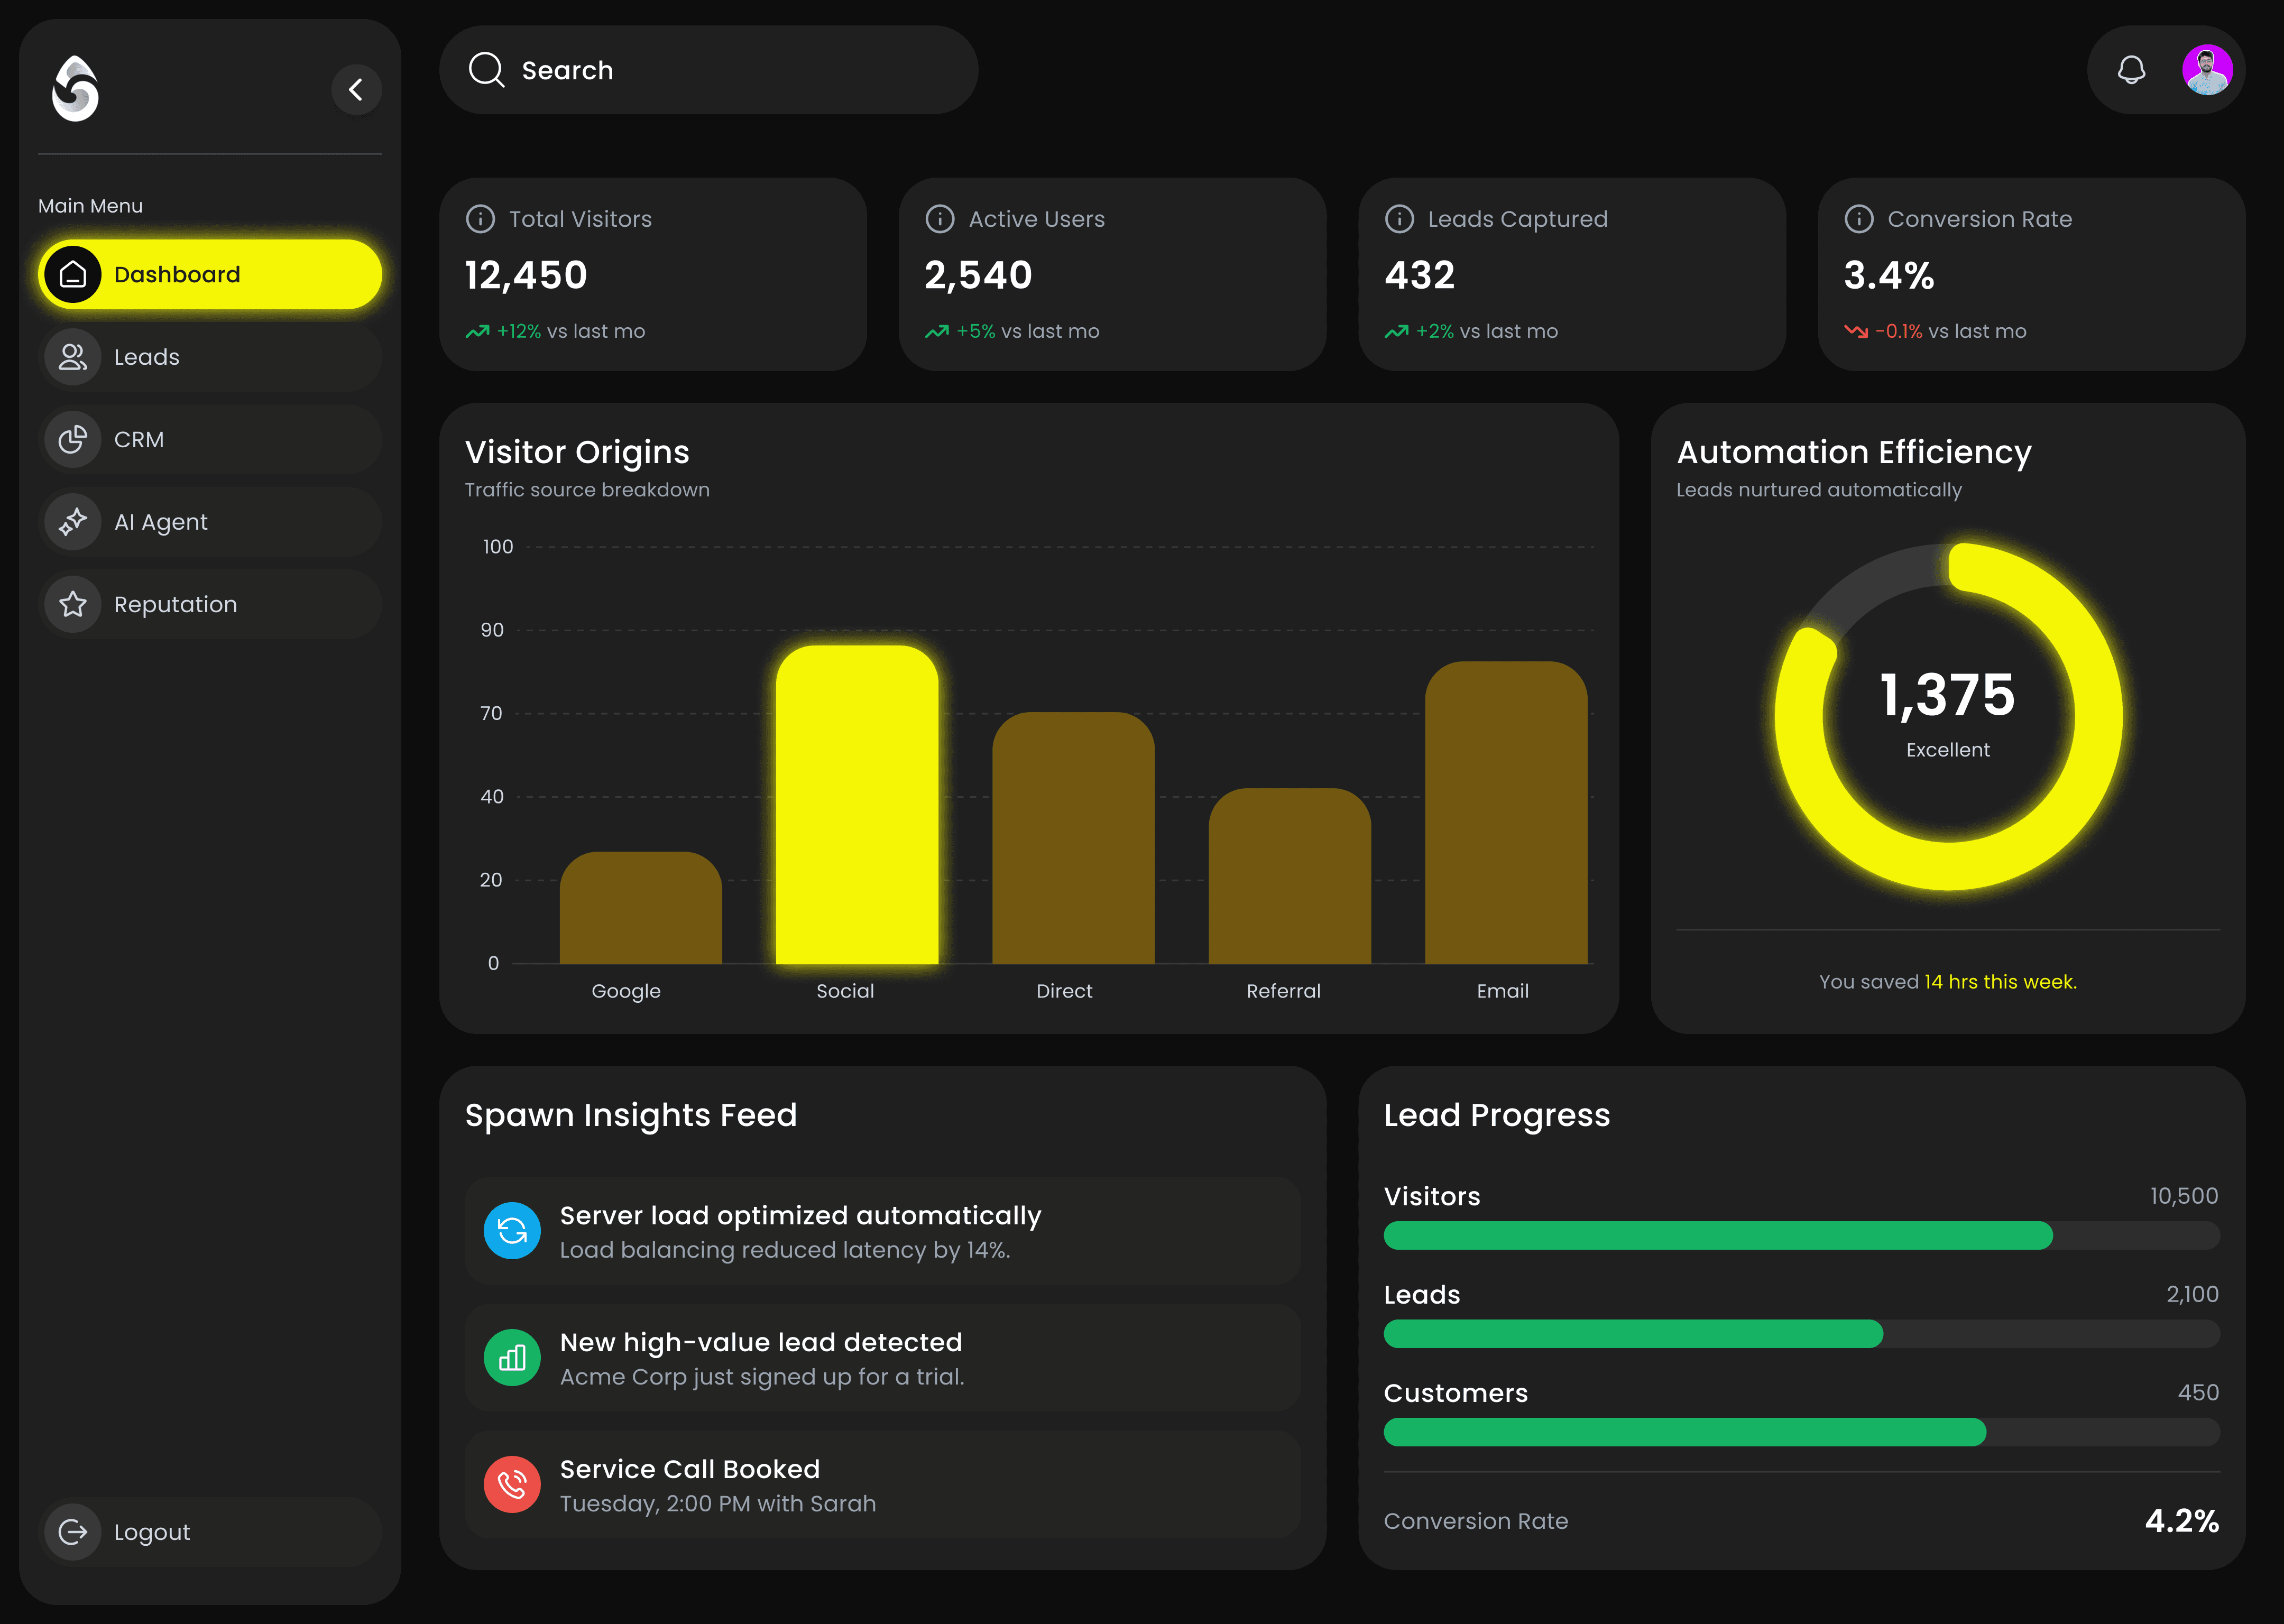
Task: Click the blue server load sync icon
Action: point(512,1231)
